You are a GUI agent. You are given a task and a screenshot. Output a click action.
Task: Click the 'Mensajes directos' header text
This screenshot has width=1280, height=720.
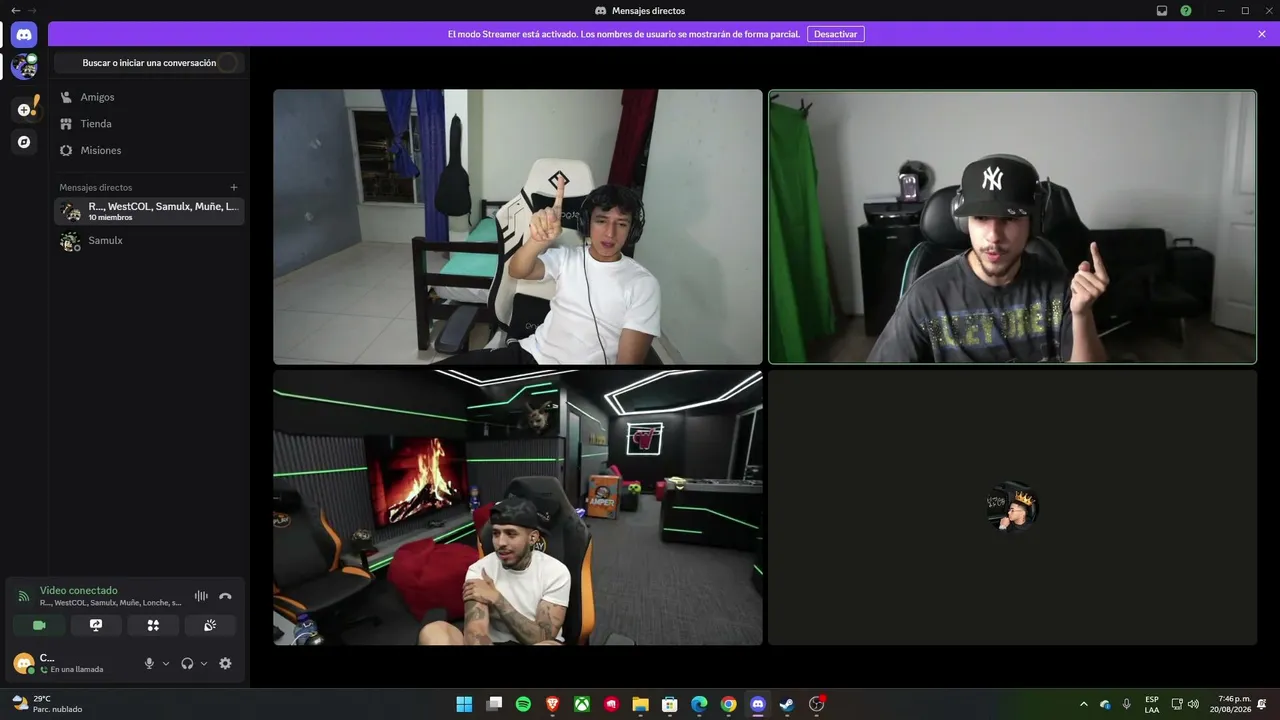pos(96,188)
